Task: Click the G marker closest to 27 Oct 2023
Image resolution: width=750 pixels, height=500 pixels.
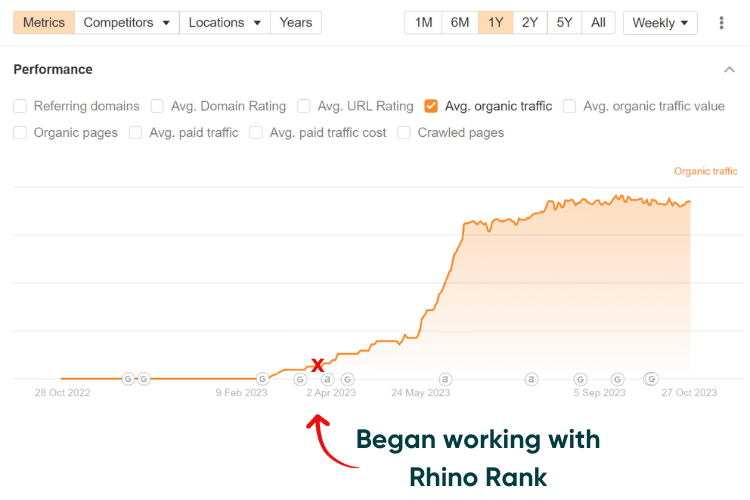Action: pyautogui.click(x=651, y=379)
